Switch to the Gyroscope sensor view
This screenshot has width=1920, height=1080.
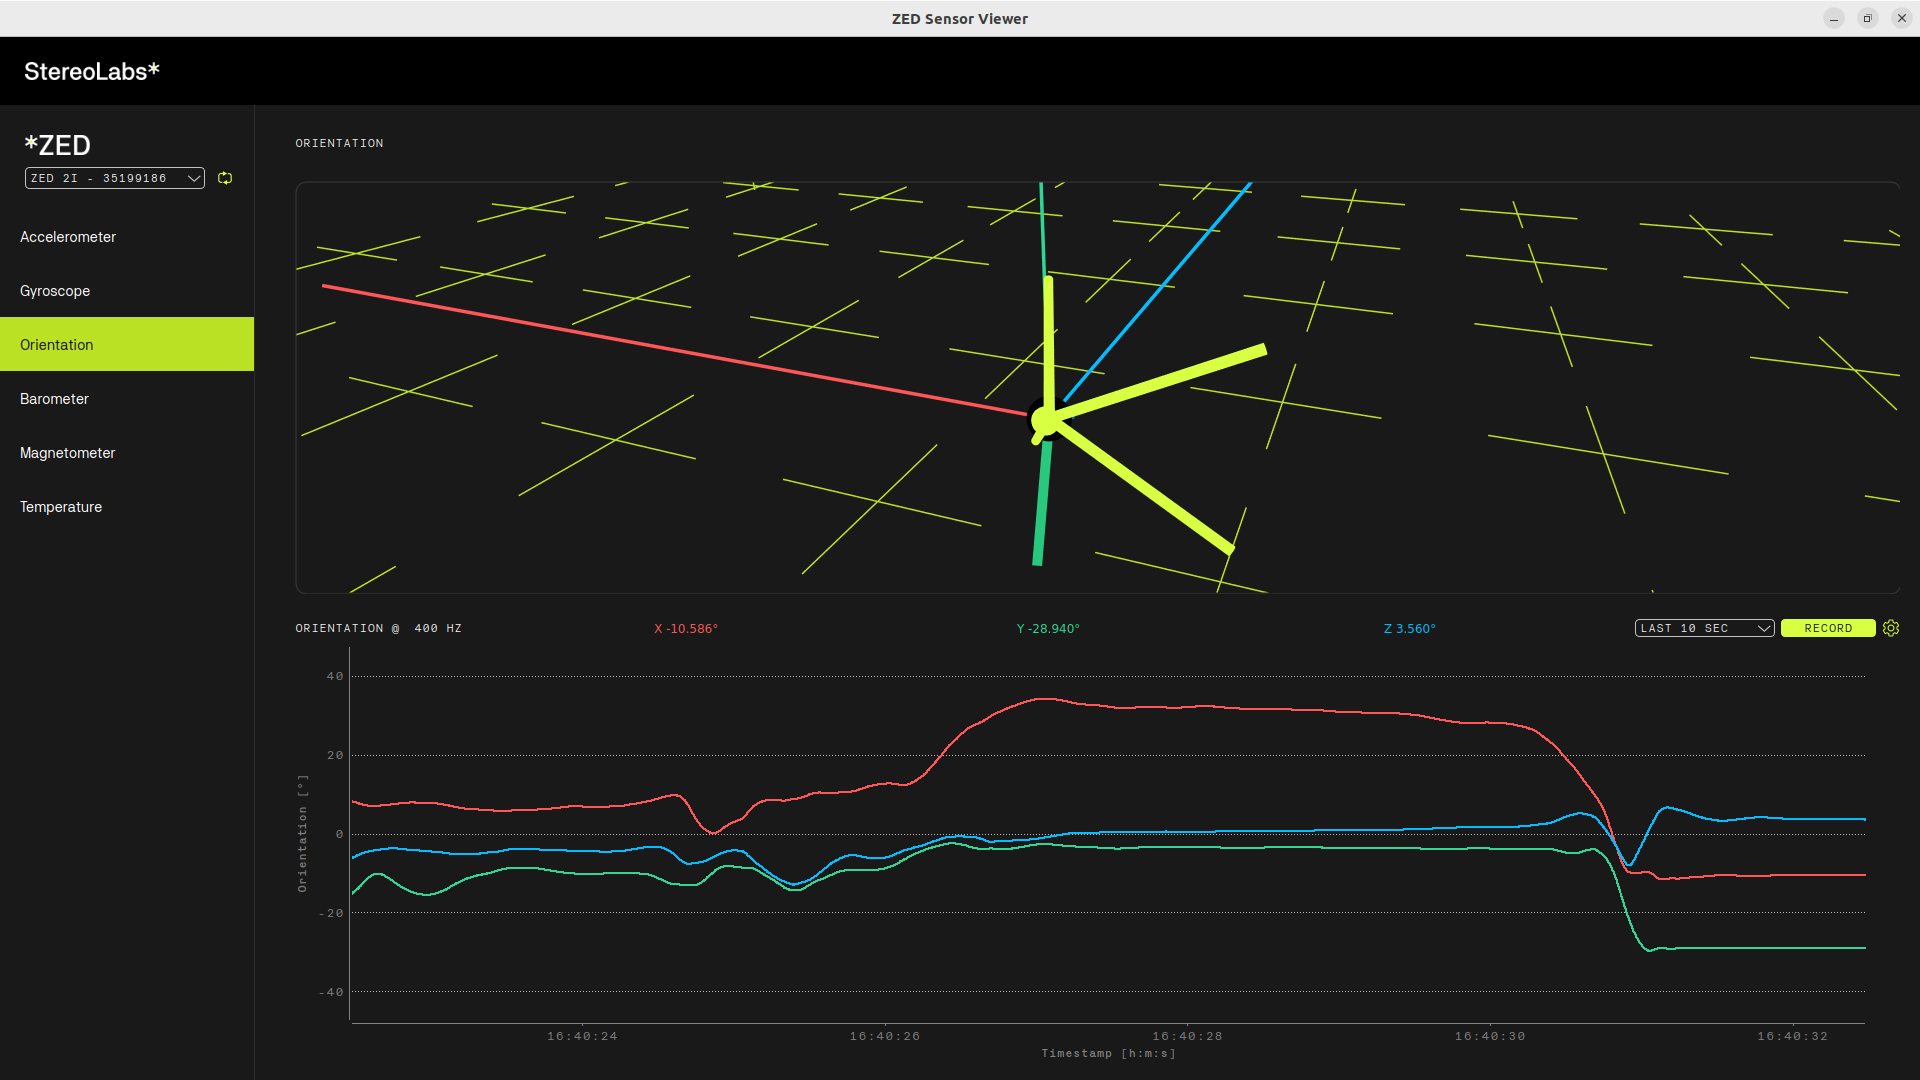click(x=127, y=291)
